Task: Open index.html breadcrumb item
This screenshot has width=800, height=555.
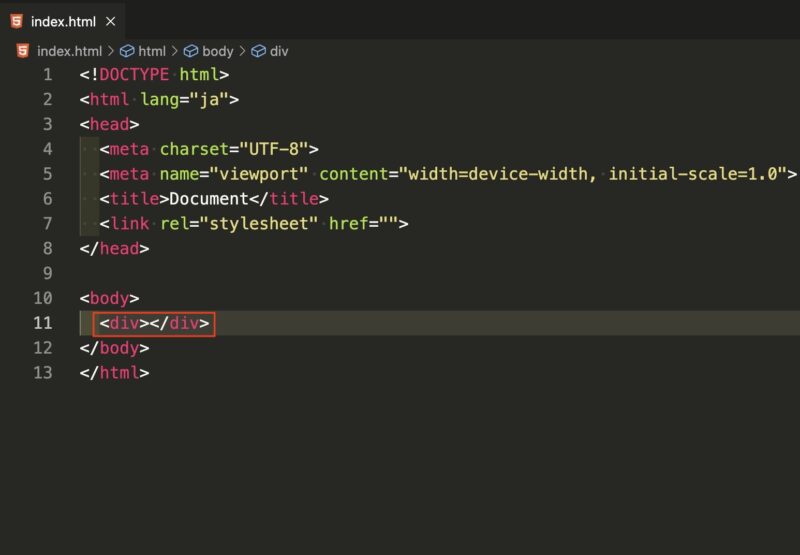Action: tap(69, 51)
